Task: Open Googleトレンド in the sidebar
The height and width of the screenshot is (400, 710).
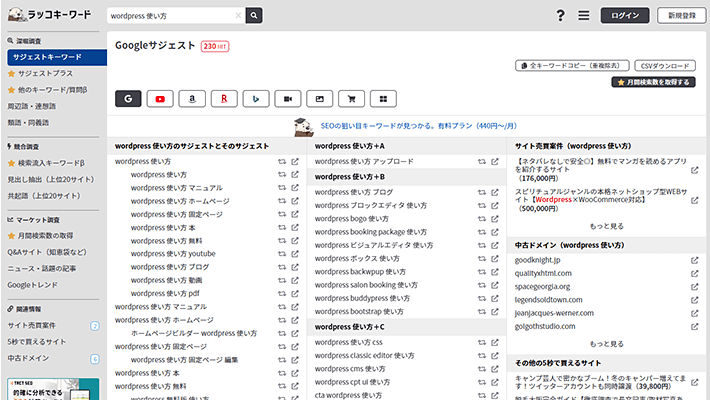Action: tap(33, 285)
